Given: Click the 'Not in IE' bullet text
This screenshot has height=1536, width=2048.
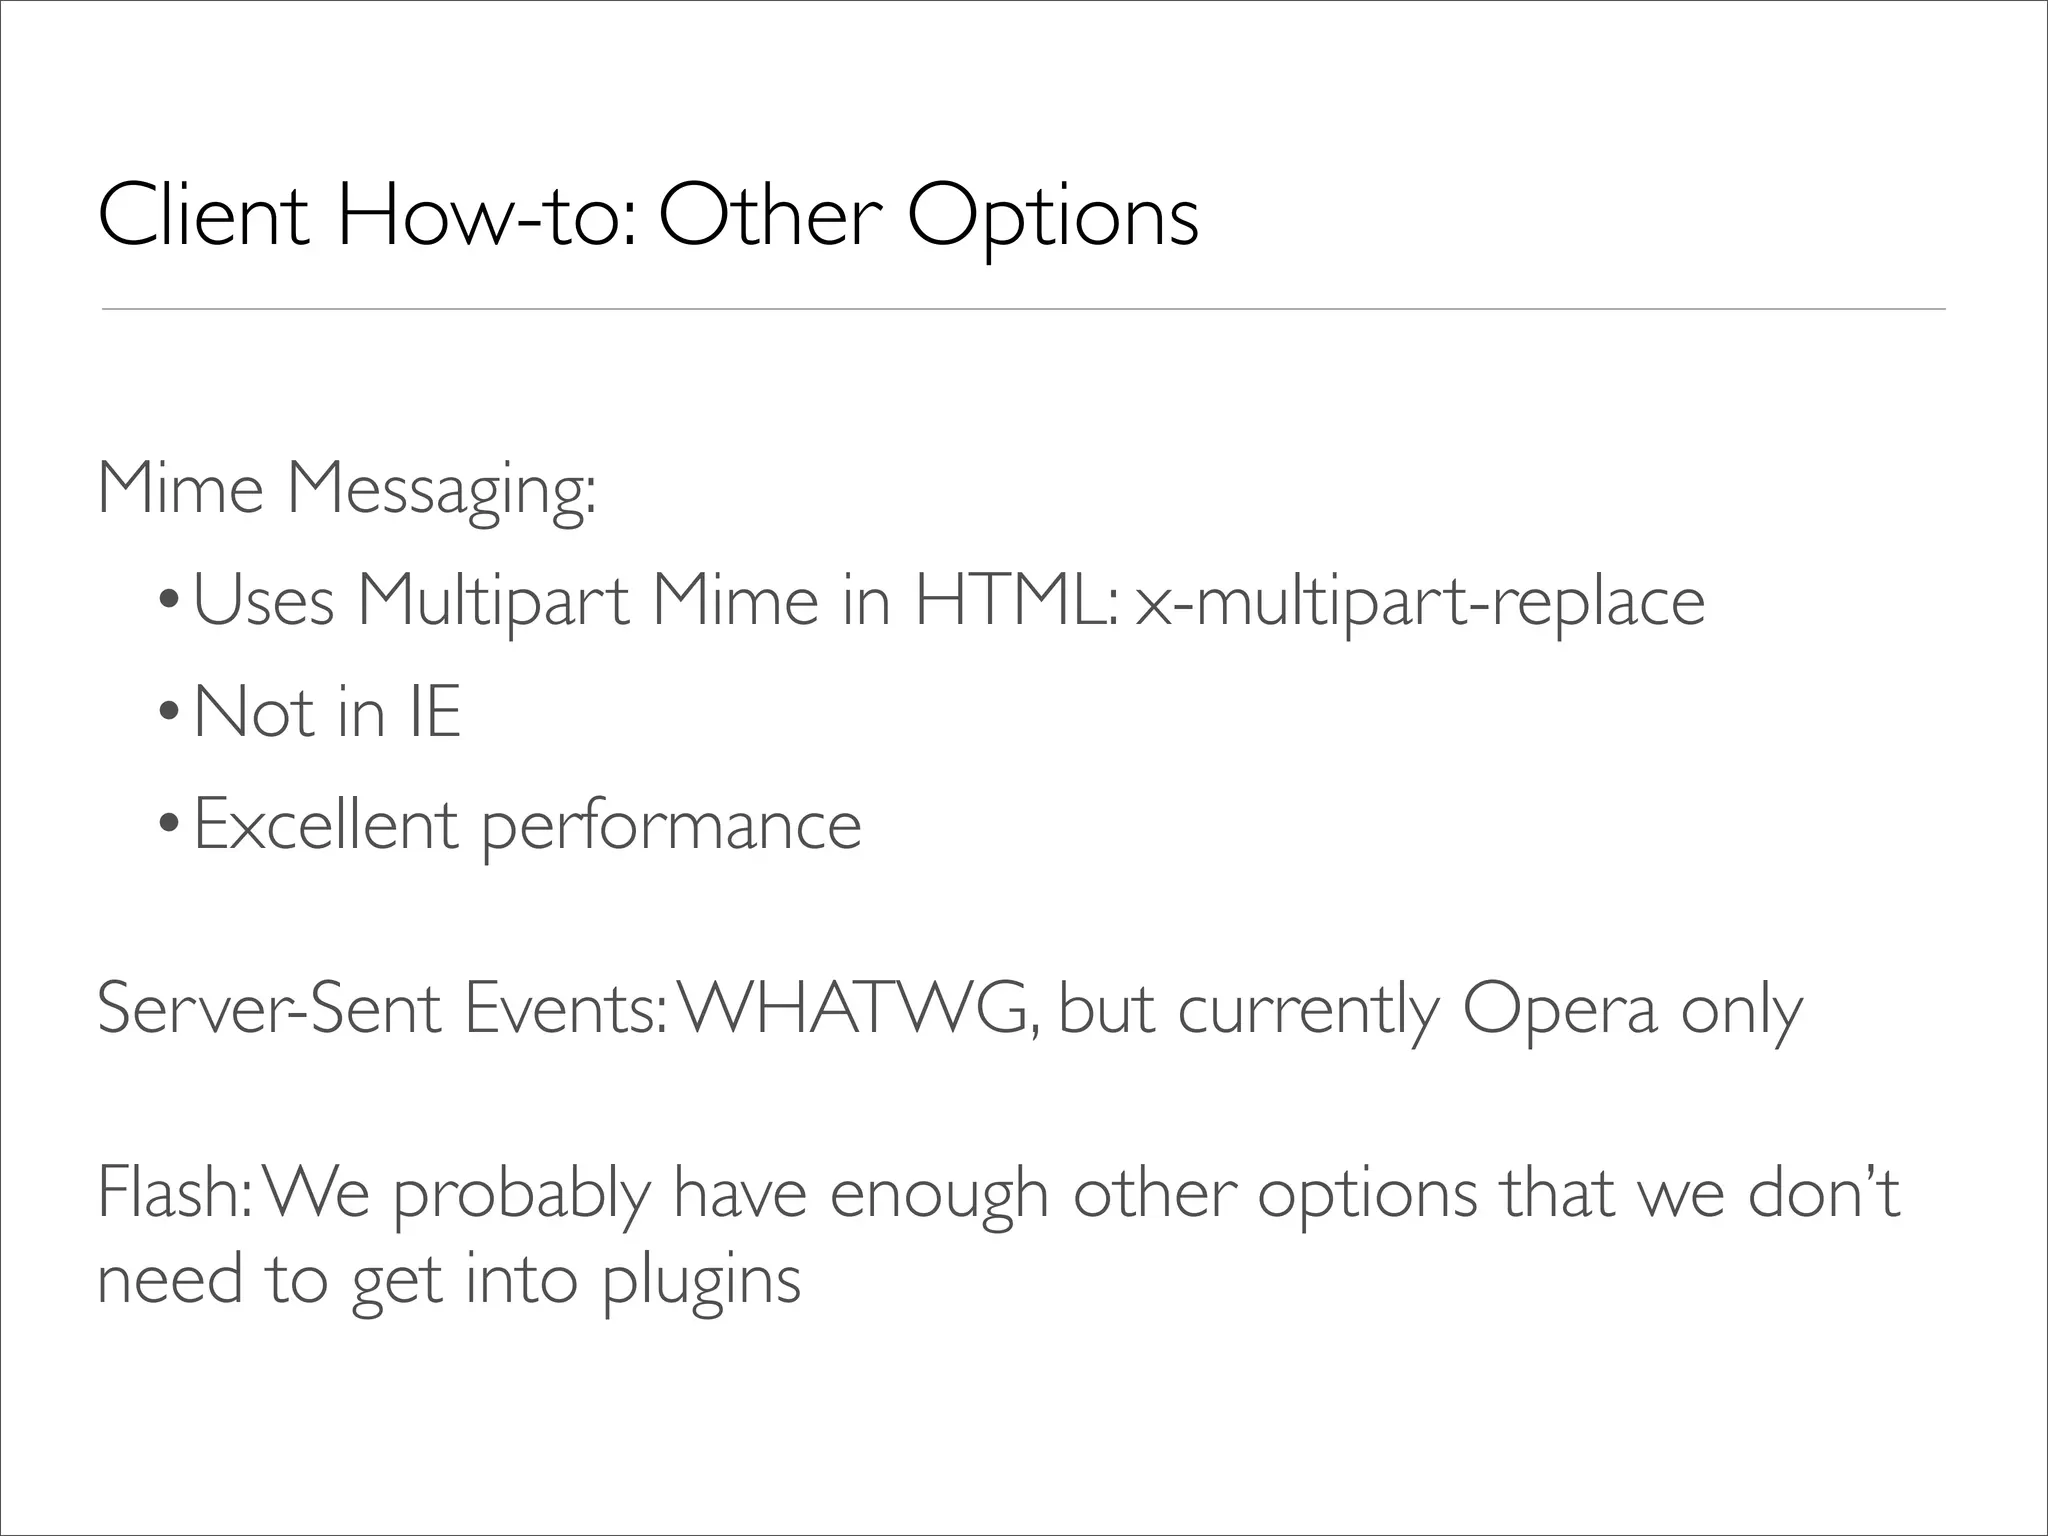Looking at the screenshot, I should point(327,712).
